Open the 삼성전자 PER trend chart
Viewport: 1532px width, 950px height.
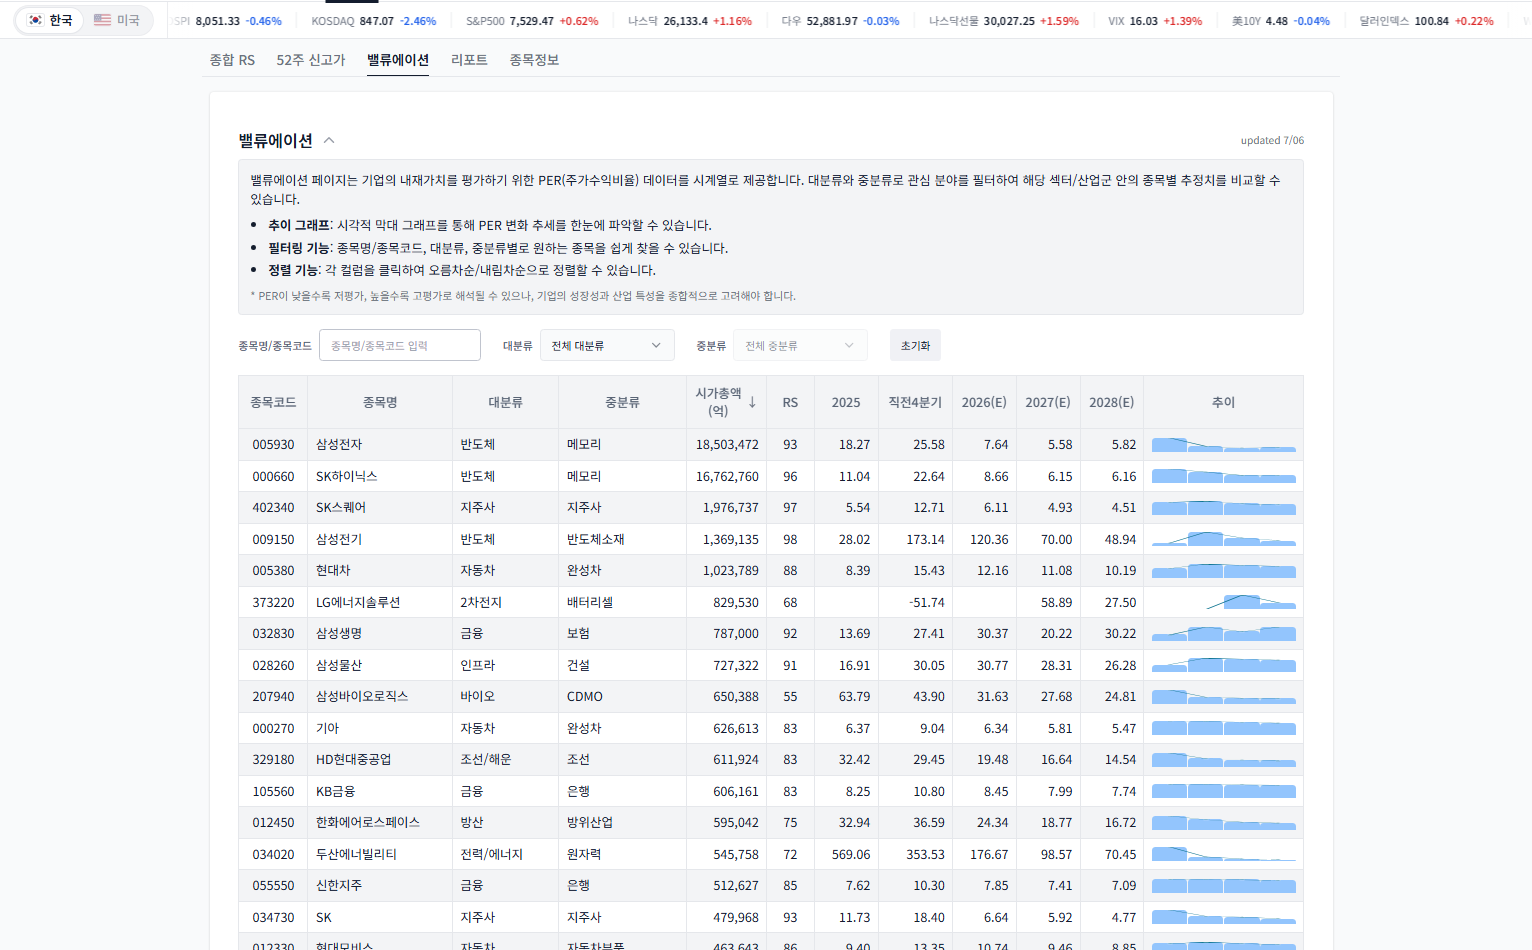tap(1223, 445)
